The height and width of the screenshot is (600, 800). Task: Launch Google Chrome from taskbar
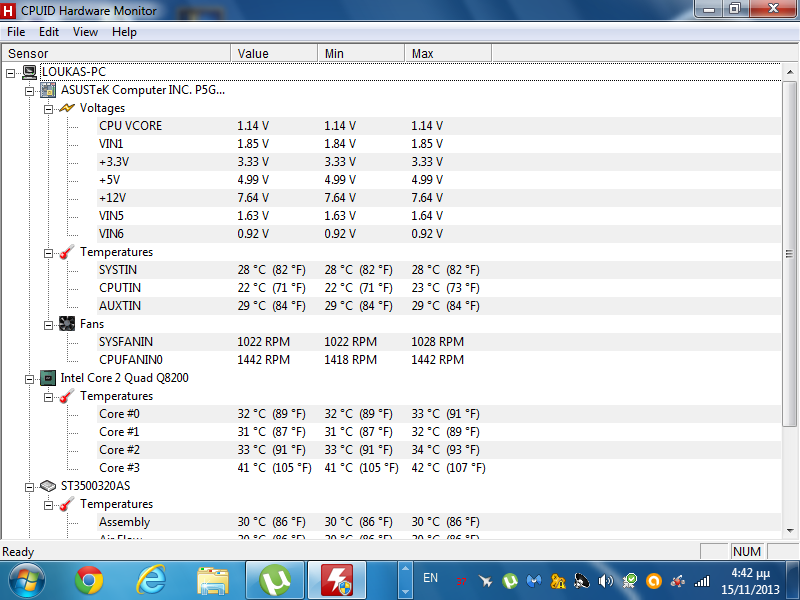[x=89, y=581]
